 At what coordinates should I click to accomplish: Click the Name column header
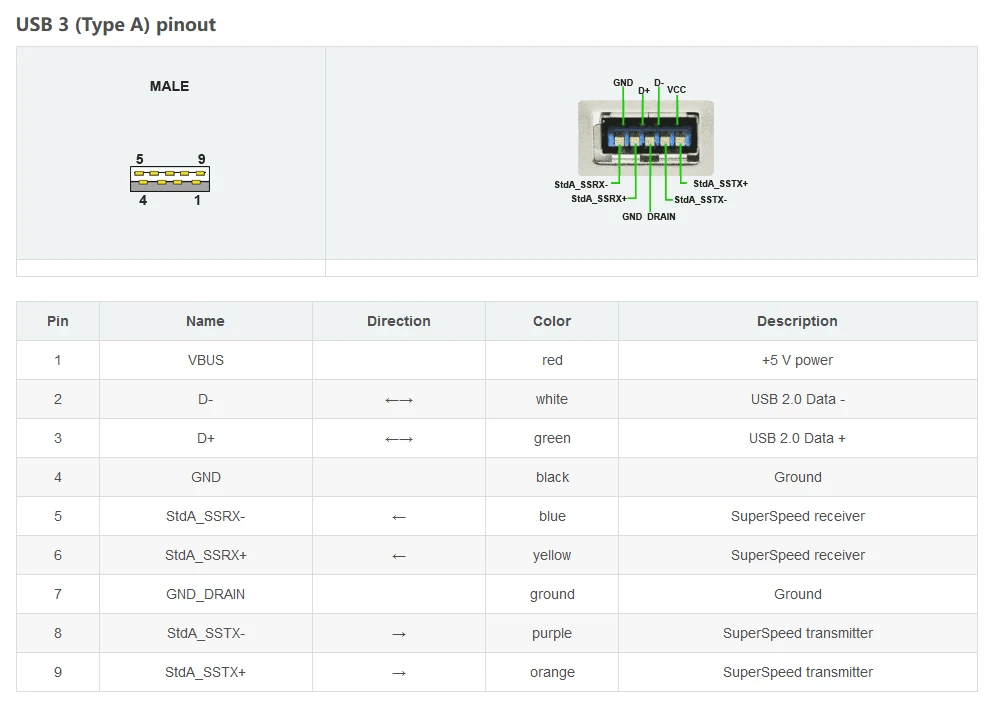[206, 321]
